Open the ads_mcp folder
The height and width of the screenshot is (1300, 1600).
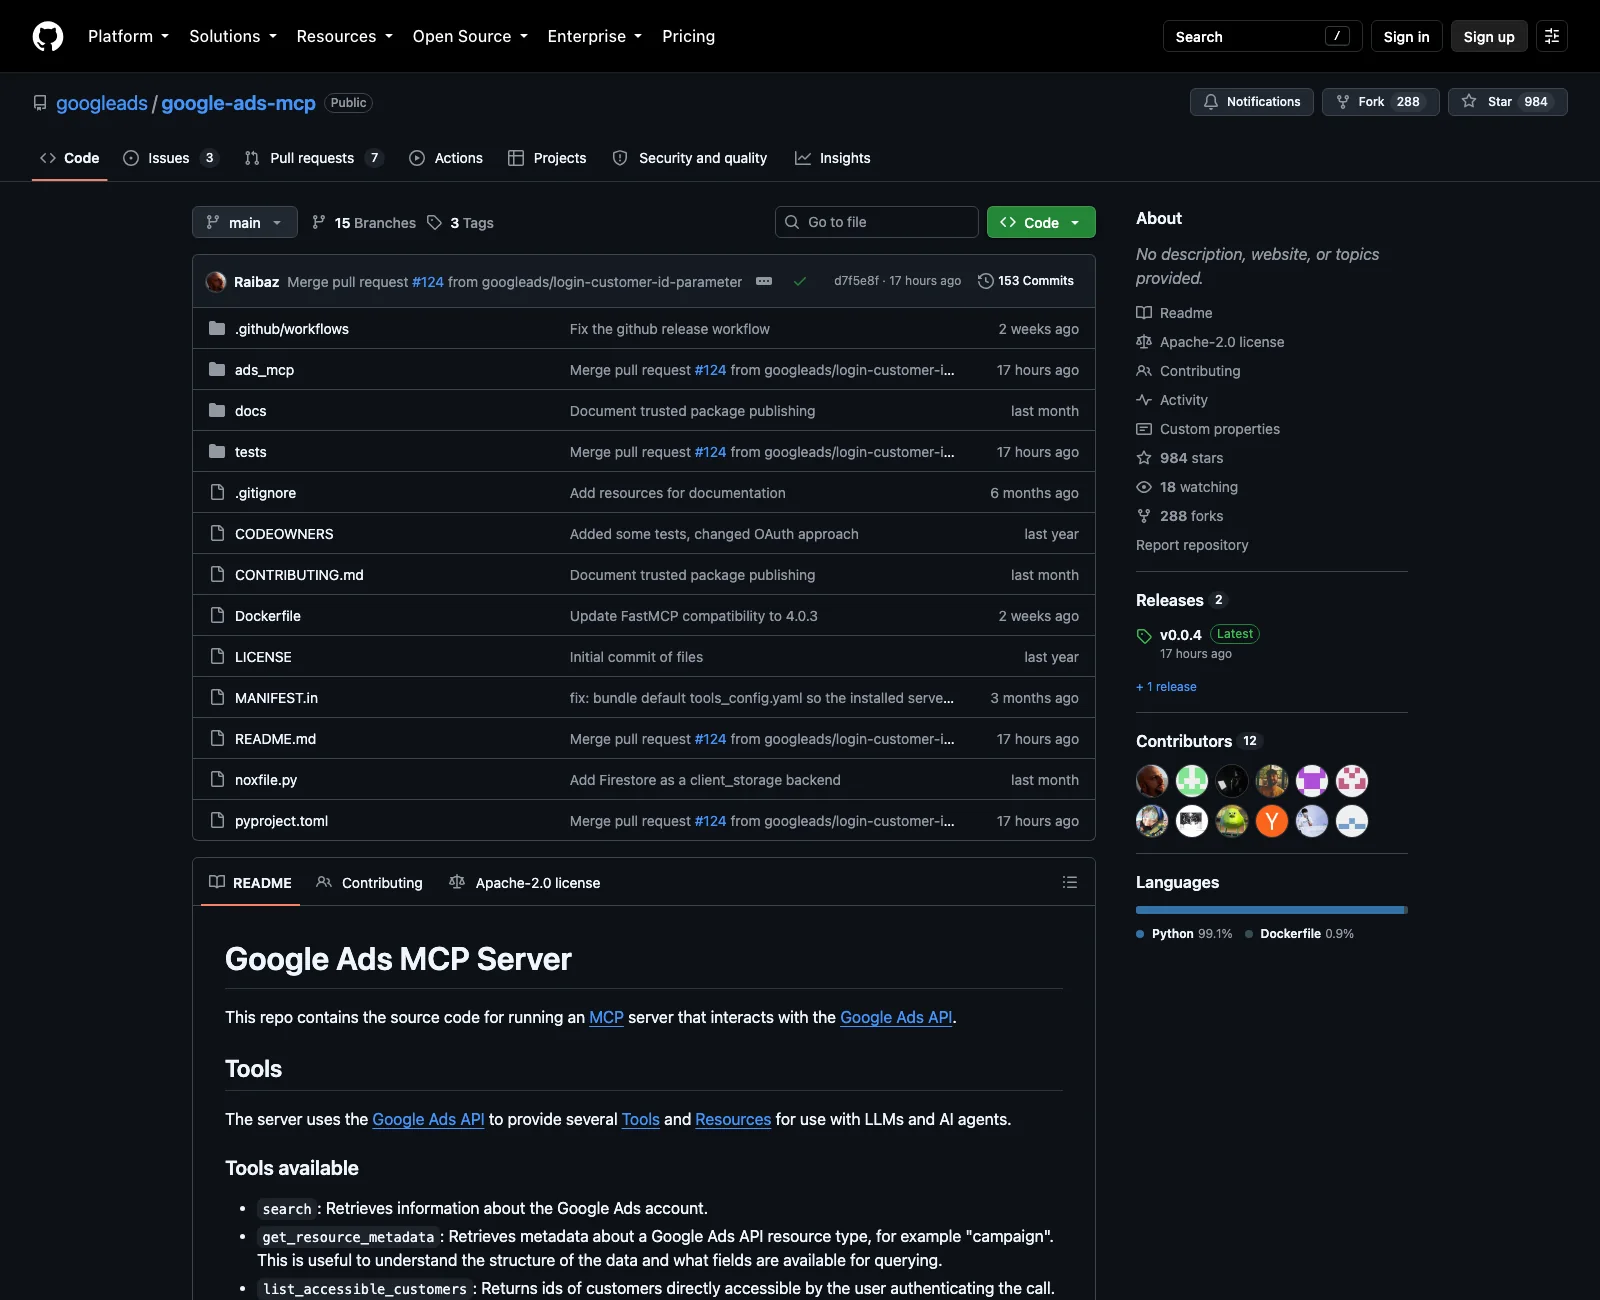coord(264,370)
